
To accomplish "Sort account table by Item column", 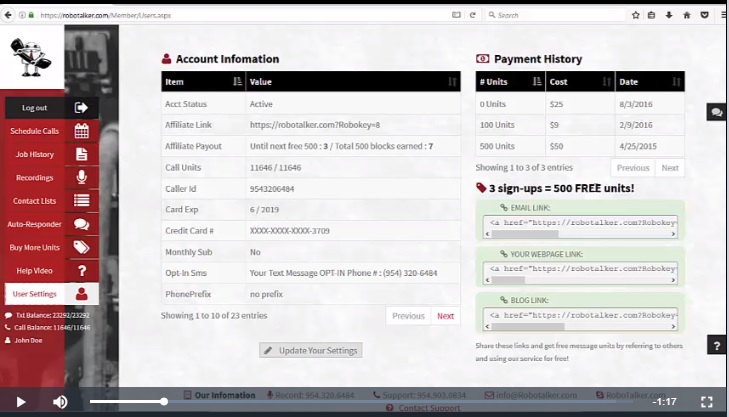I will pyautogui.click(x=236, y=82).
